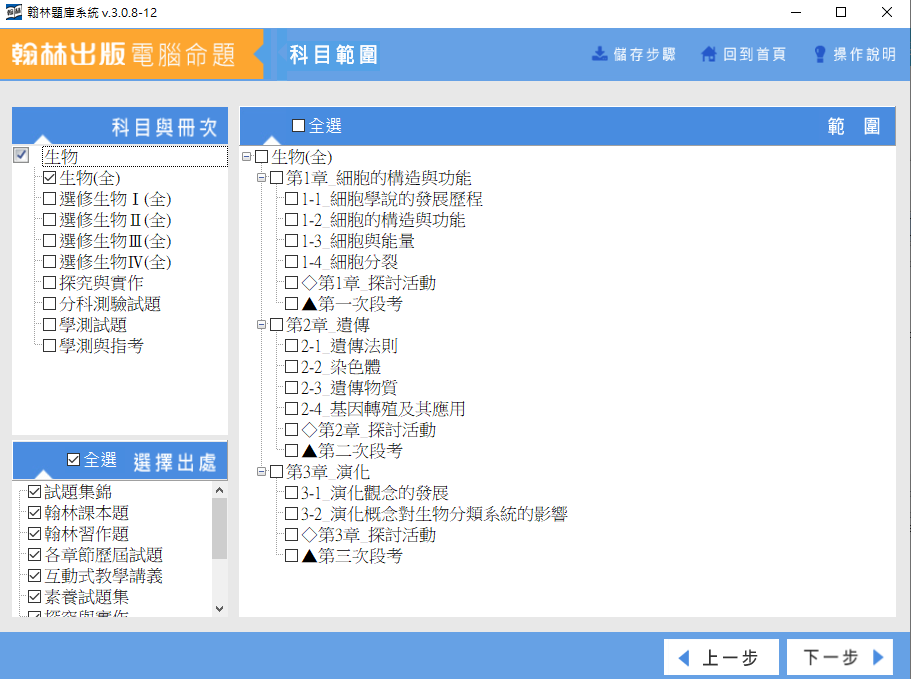
Task: Click the right arrow icon beside 下一步
Action: (x=878, y=658)
